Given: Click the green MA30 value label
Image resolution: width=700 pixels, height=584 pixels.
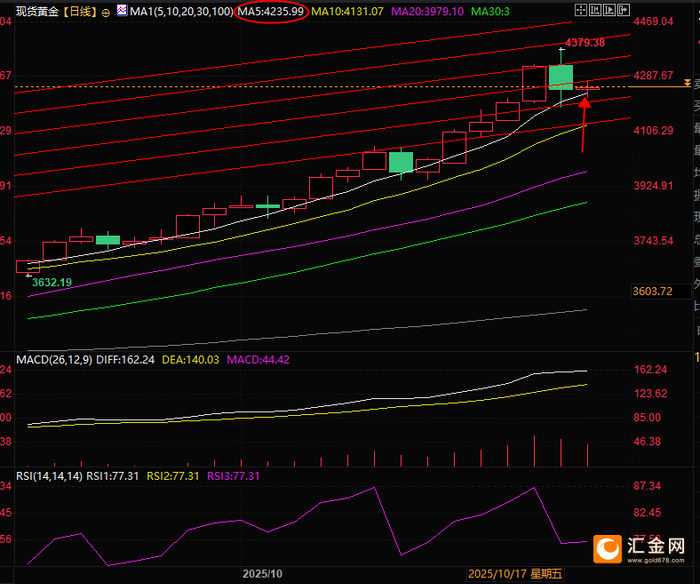Looking at the screenshot, I should click(x=490, y=11).
